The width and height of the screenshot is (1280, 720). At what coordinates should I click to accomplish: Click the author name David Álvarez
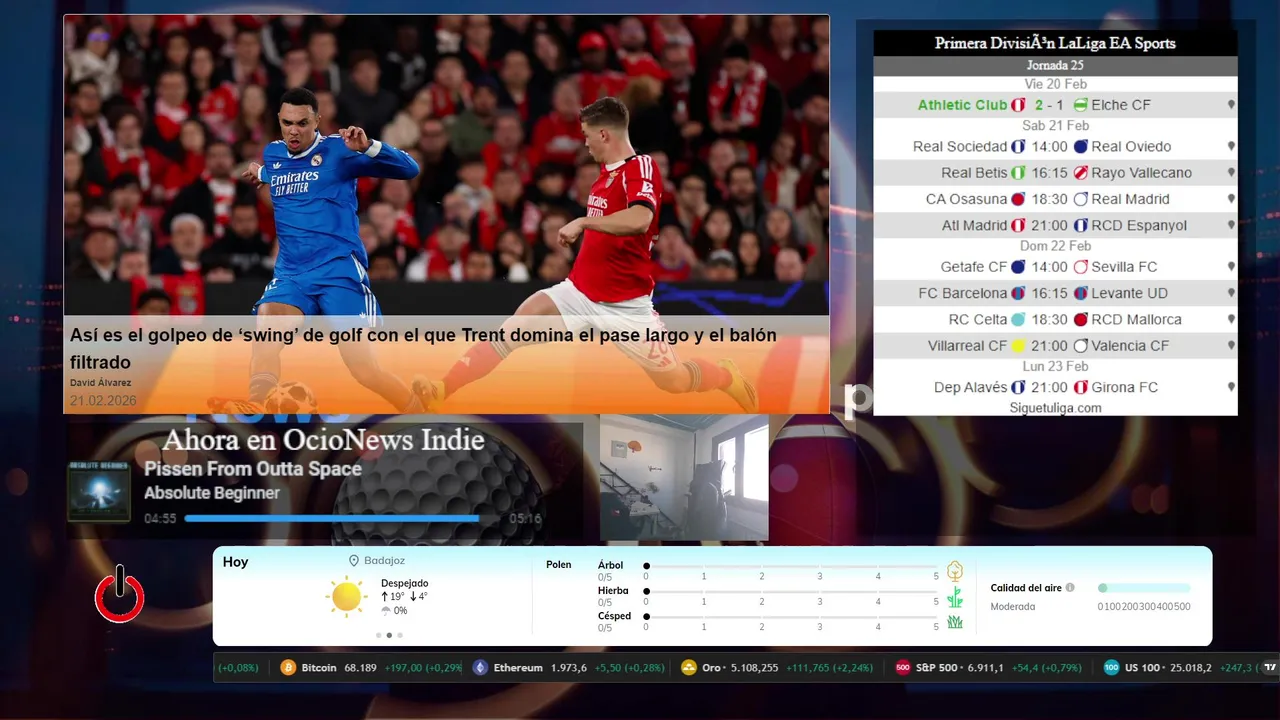pyautogui.click(x=100, y=383)
